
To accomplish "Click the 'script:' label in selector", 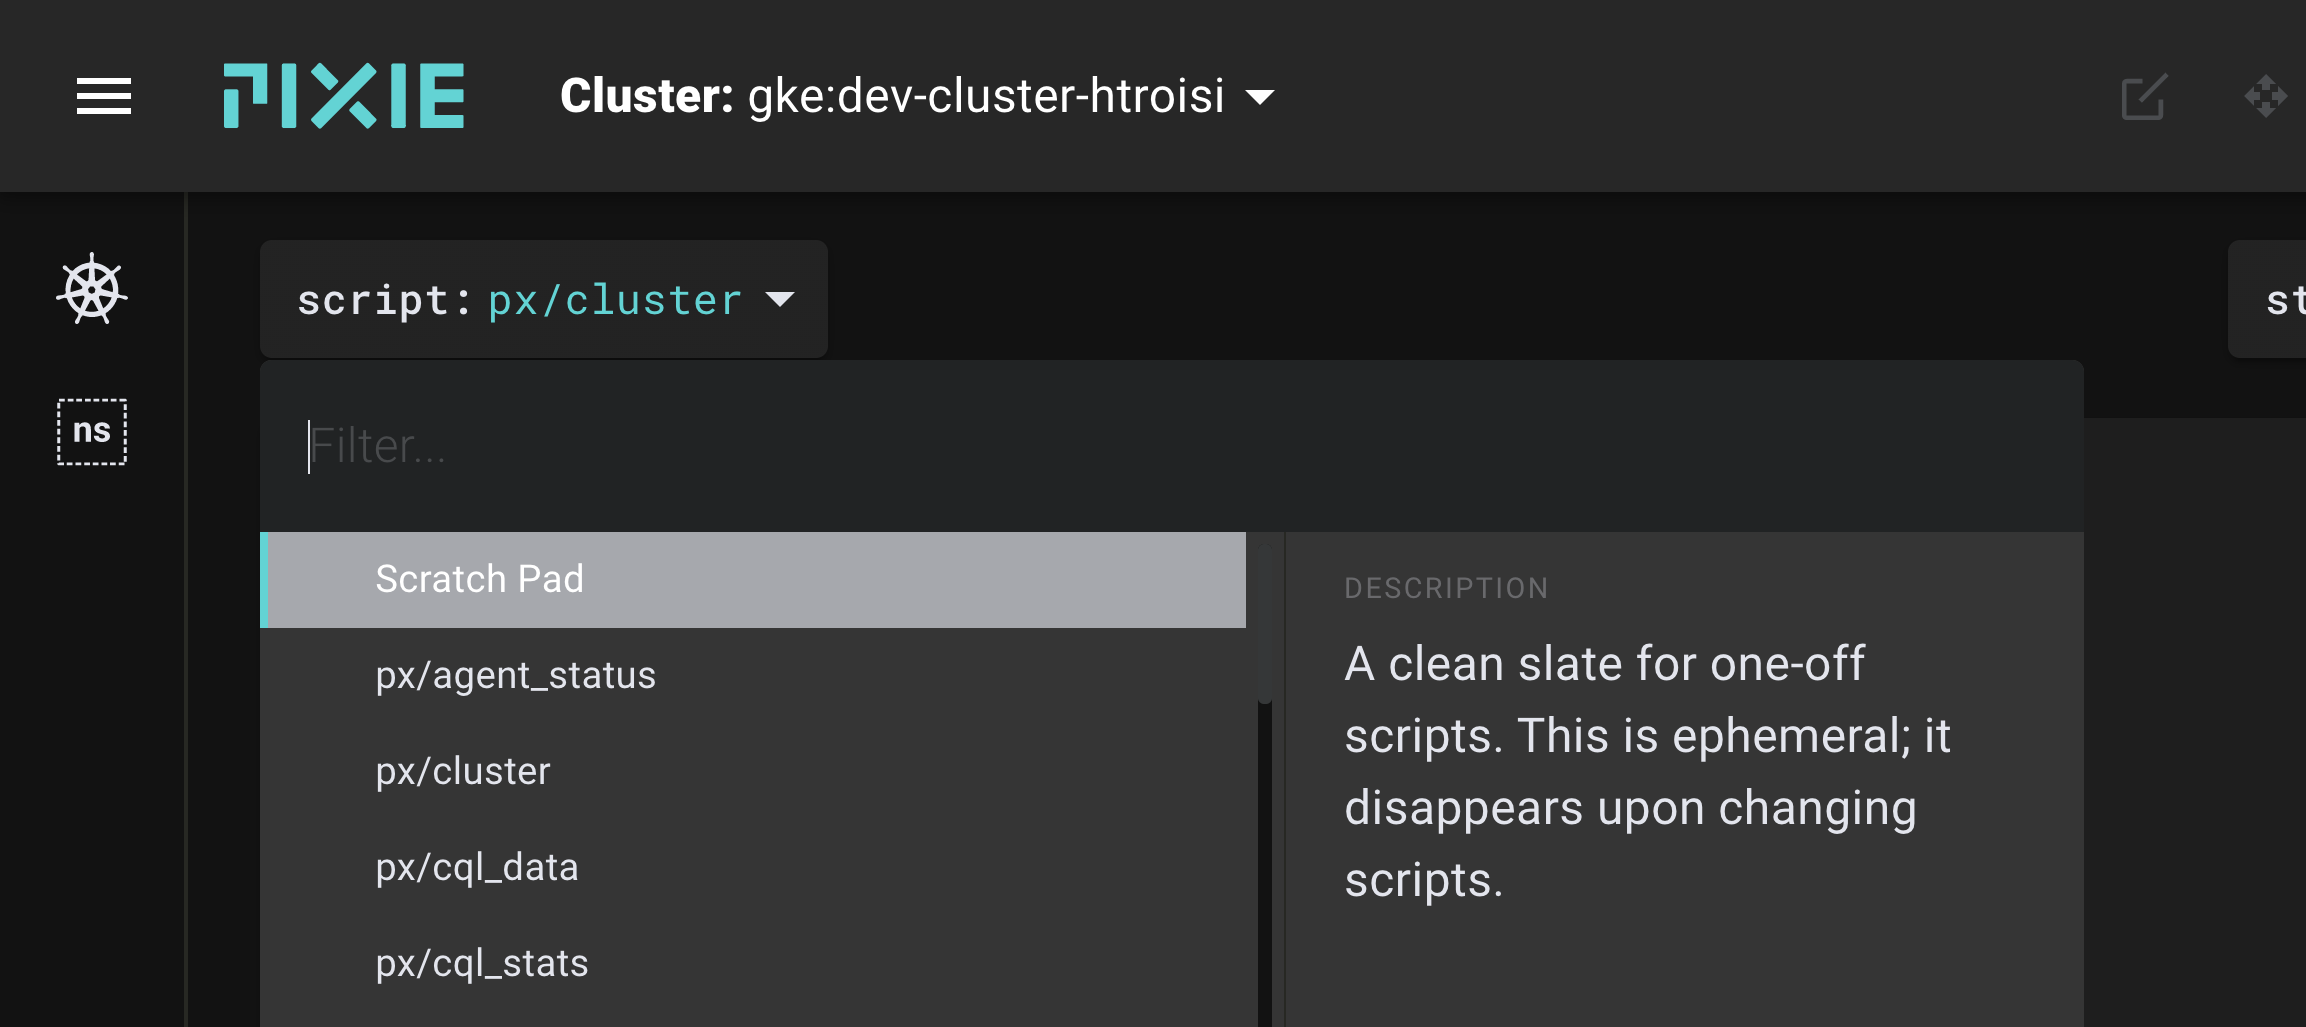I will 384,300.
